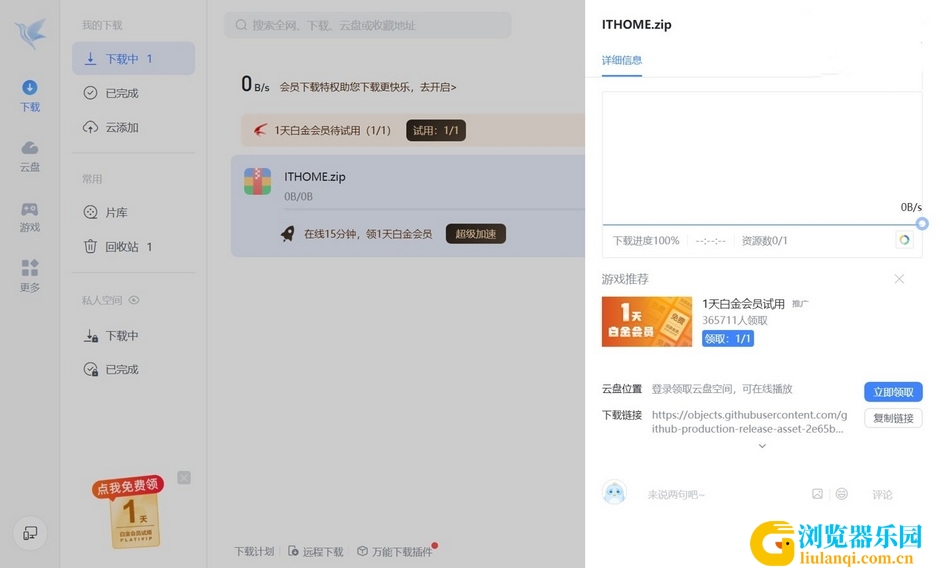
Task: Click the Xunlei bird logo
Action: (x=30, y=33)
